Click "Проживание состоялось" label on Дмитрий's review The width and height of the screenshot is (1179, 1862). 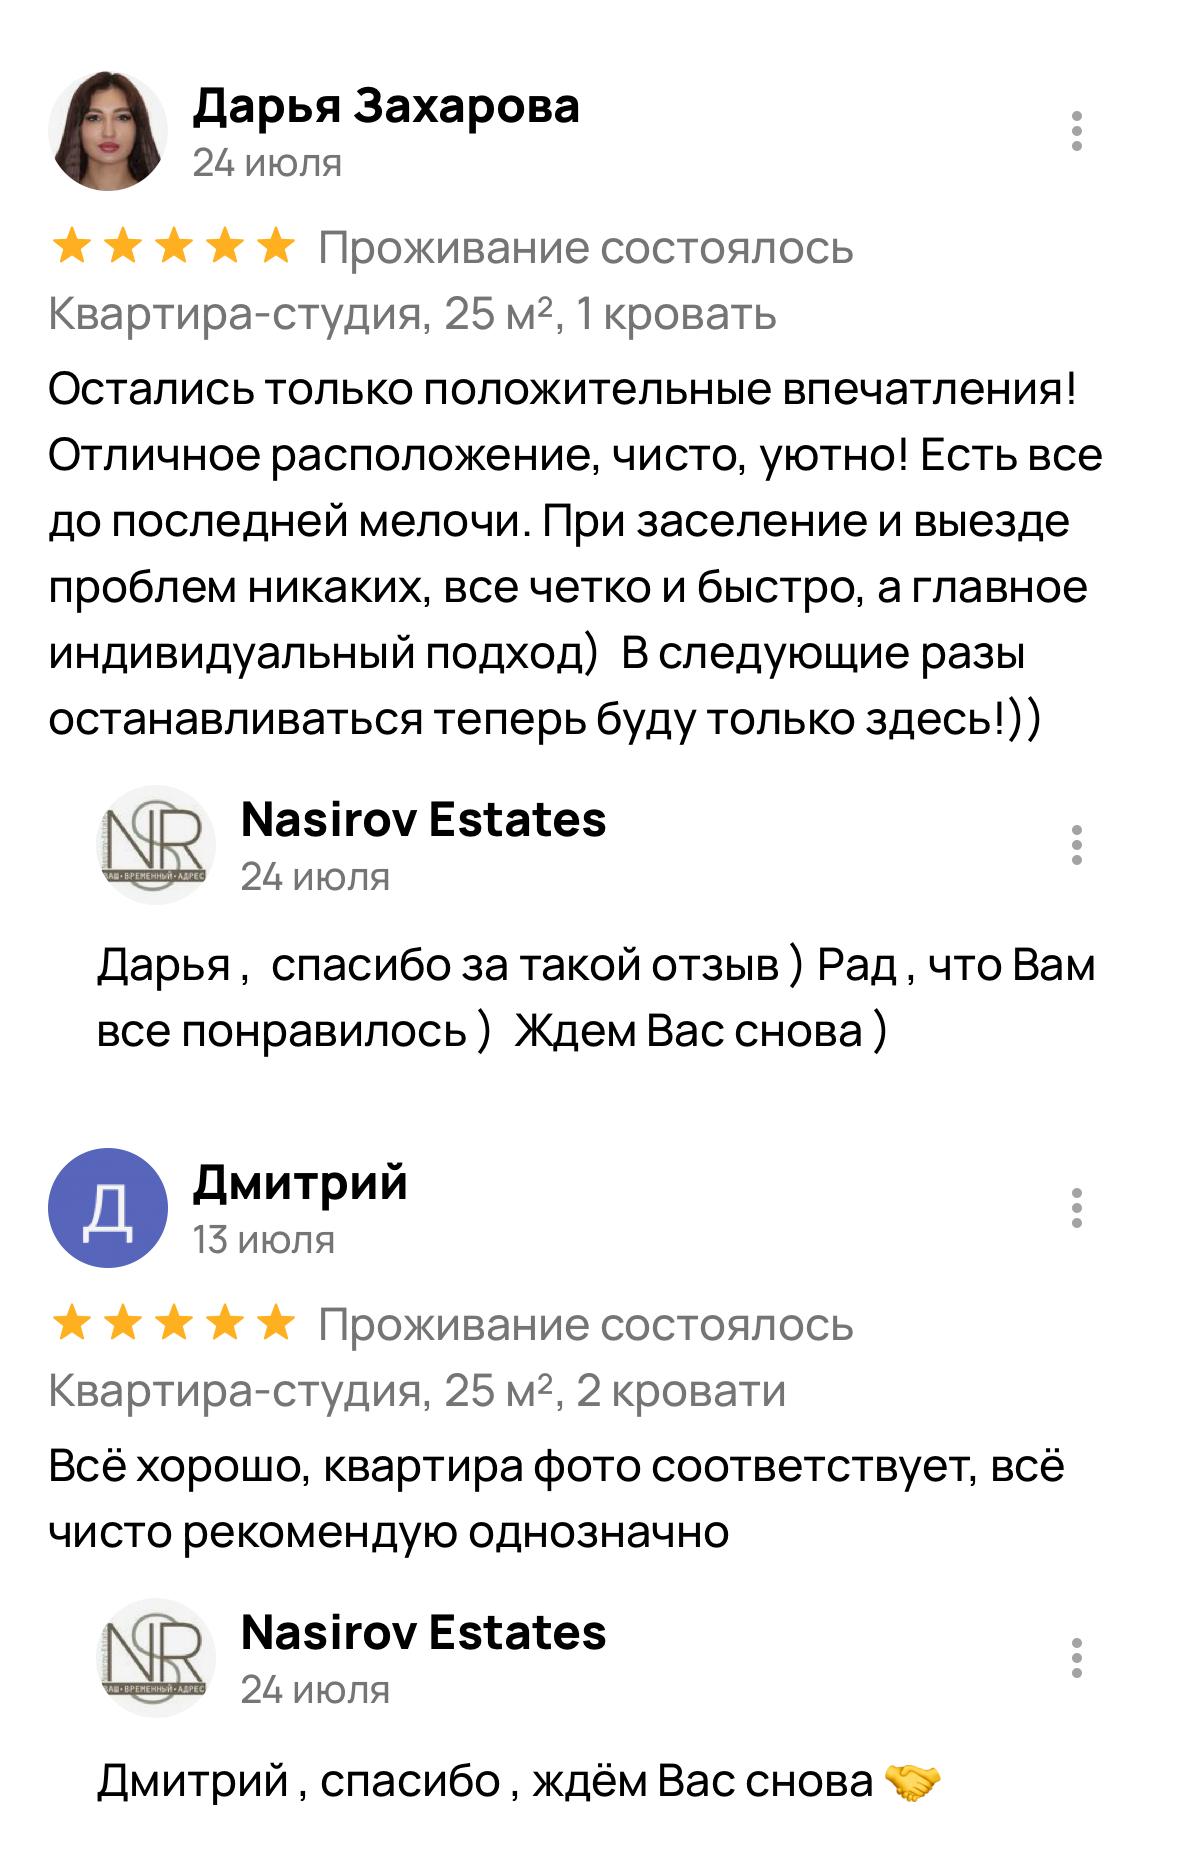tap(585, 1324)
